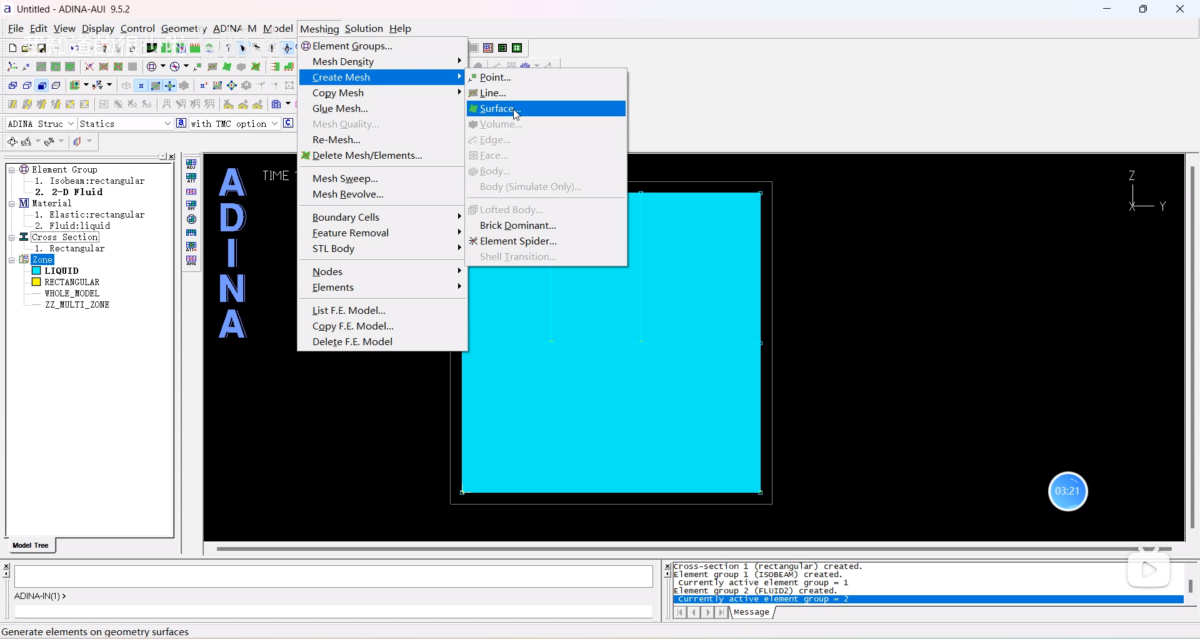
Task: Click the Open file folder icon
Action: pyautogui.click(x=26, y=48)
